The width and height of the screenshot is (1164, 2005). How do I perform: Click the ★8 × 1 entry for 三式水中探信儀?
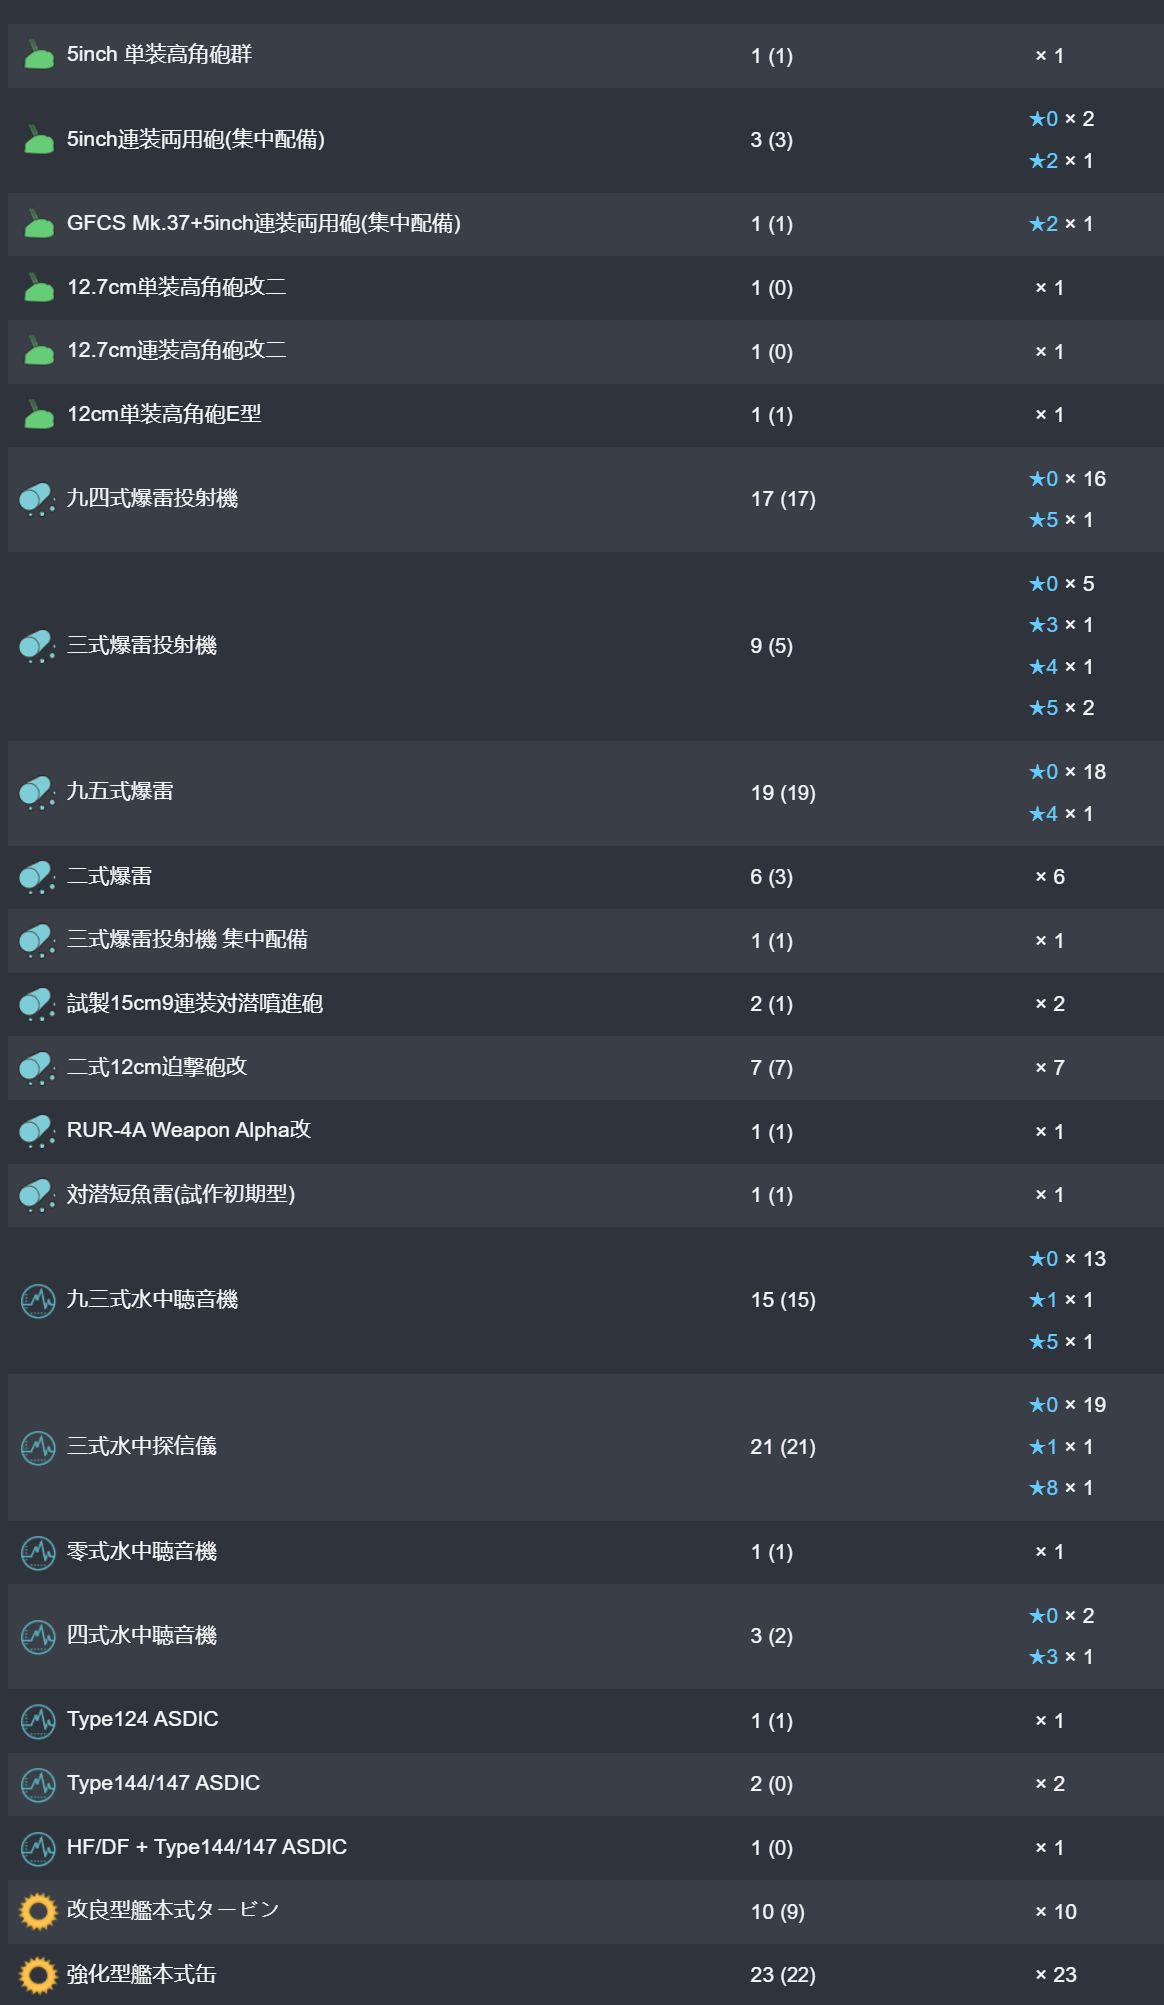click(x=1062, y=1488)
